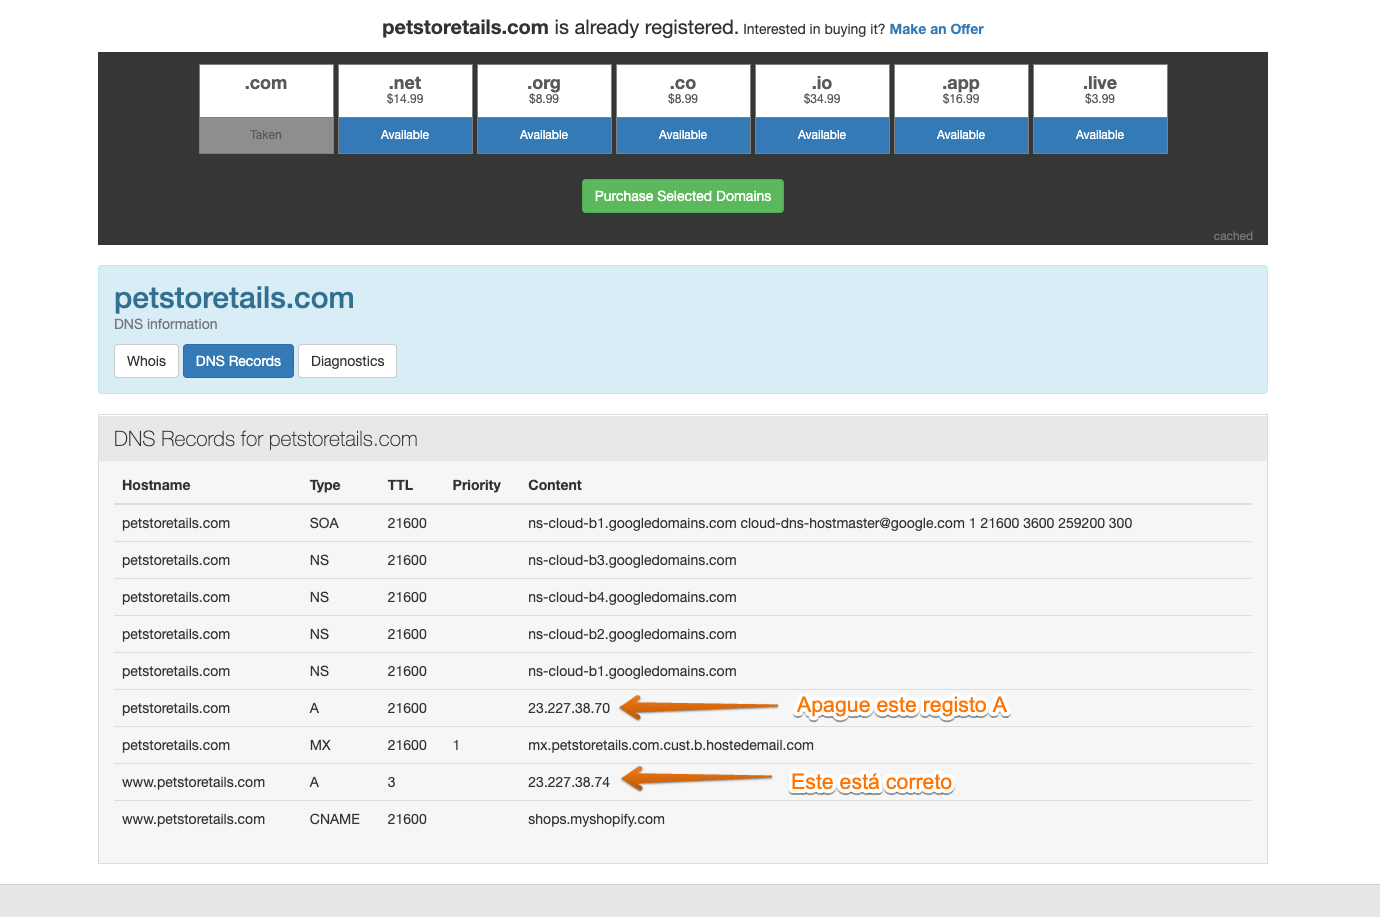The image size is (1380, 917).
Task: Click the DNS Records for petstoretails.com title
Action: [x=265, y=439]
